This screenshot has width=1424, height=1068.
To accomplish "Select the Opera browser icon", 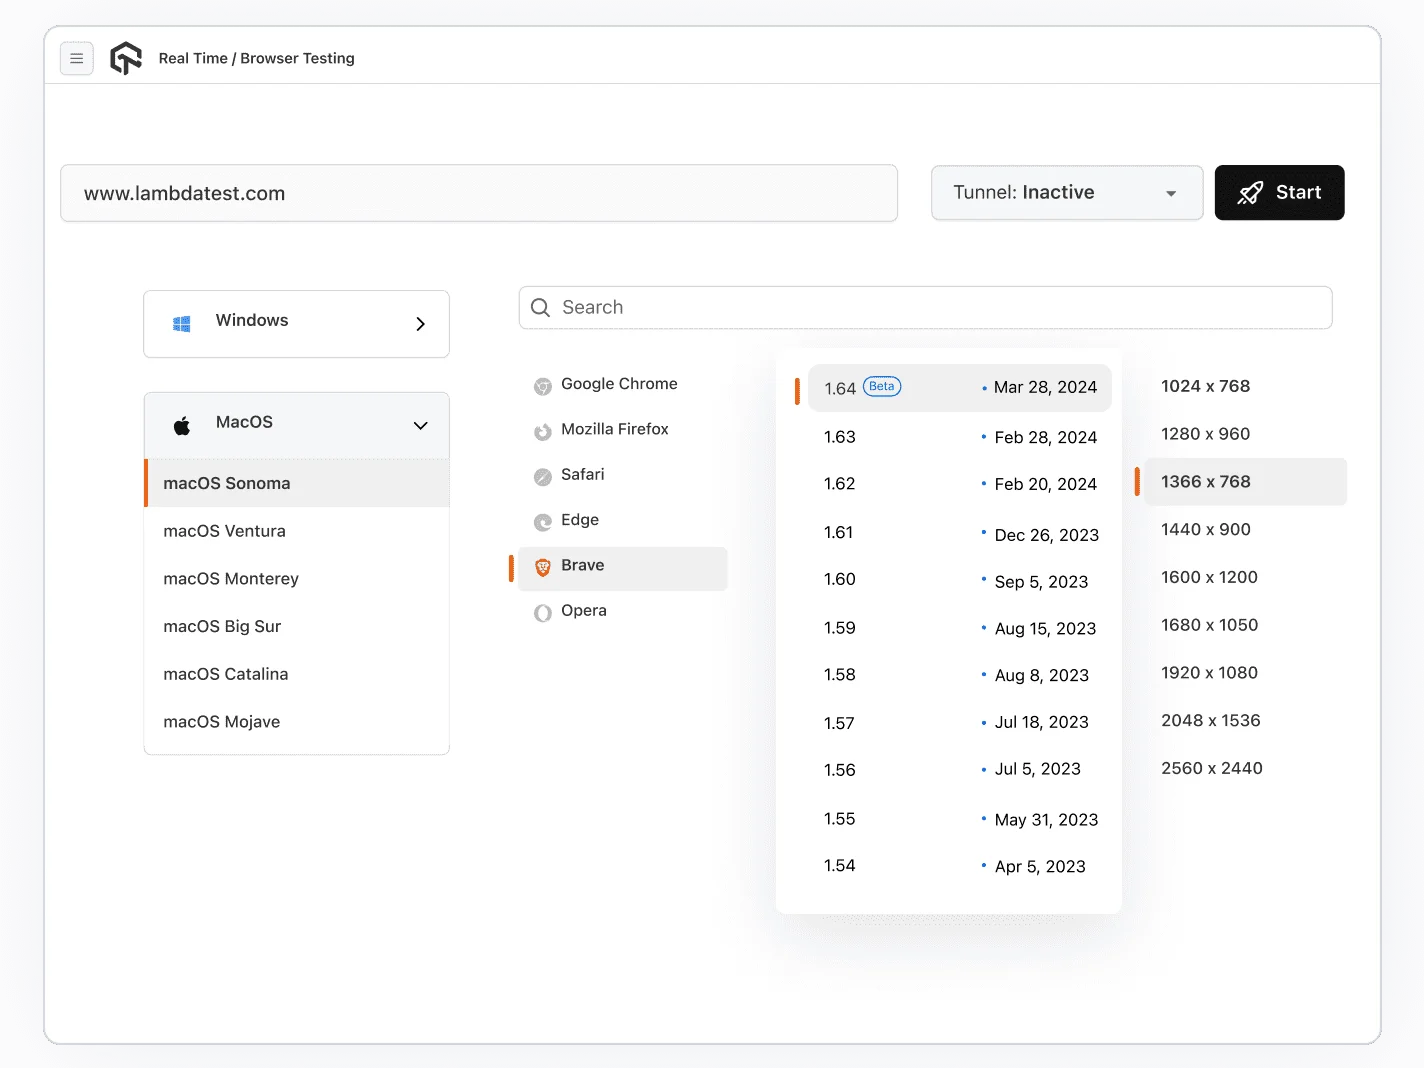I will coord(543,613).
